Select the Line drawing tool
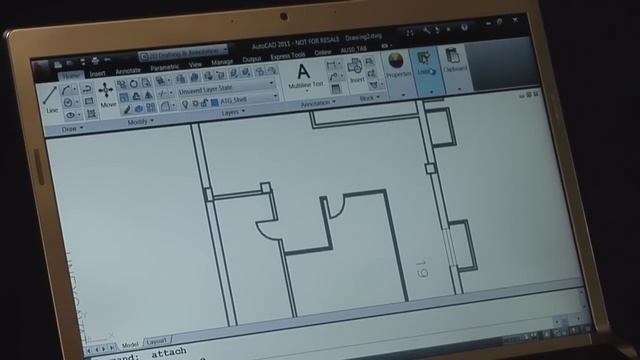Viewport: 640px width, 360px height. [51, 98]
